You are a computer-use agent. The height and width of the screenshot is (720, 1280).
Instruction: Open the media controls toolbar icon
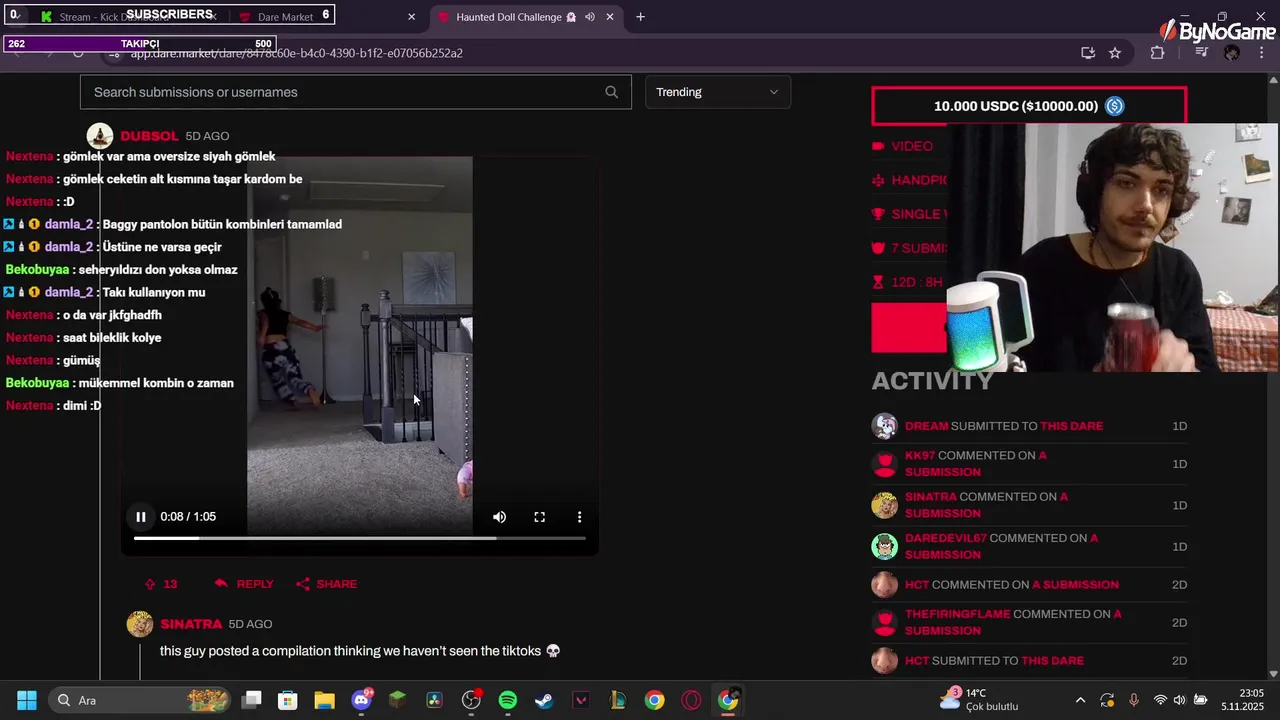(1201, 53)
